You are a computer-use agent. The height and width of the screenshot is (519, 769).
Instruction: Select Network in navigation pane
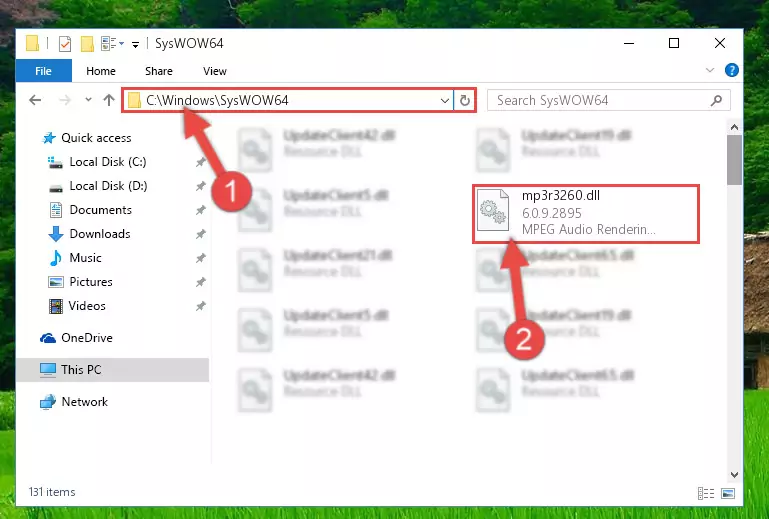(74, 402)
